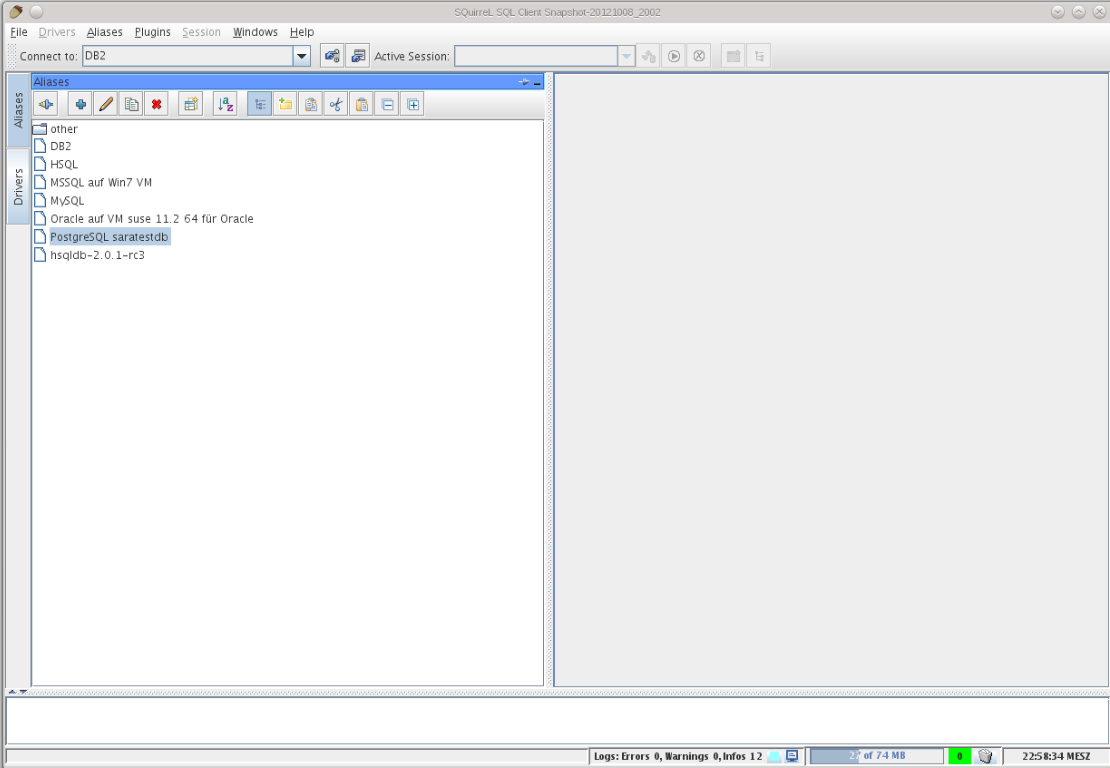Collapse all alias folders
1110x768 pixels.
click(x=387, y=103)
